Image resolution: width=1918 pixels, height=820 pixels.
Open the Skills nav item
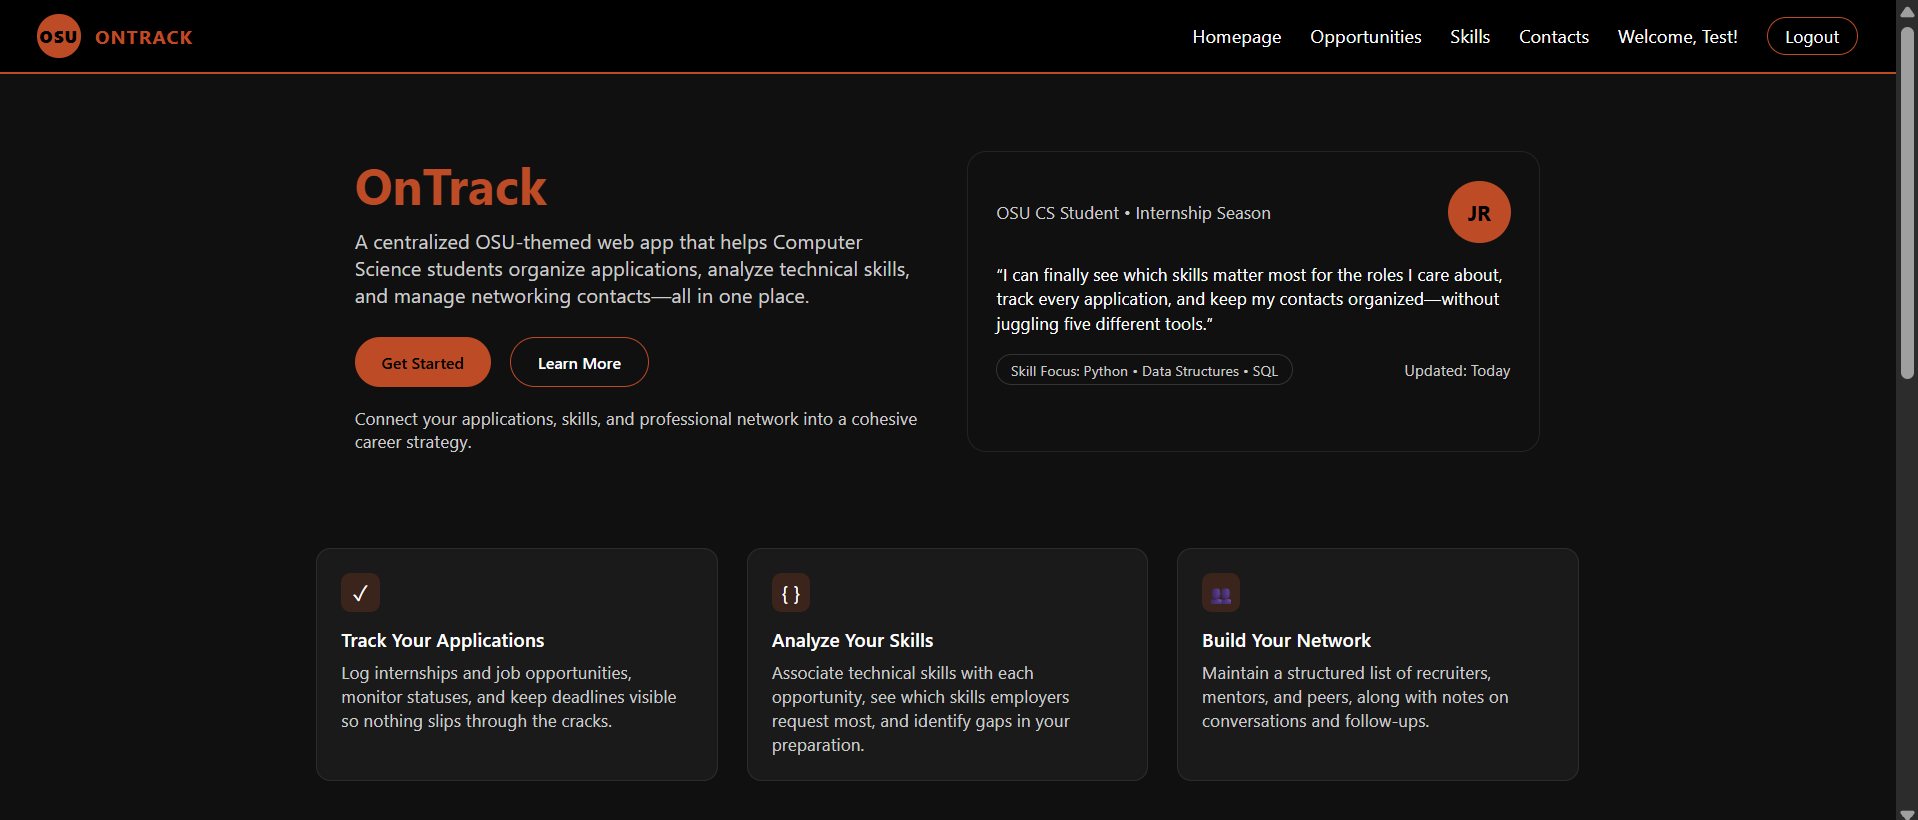click(1470, 37)
